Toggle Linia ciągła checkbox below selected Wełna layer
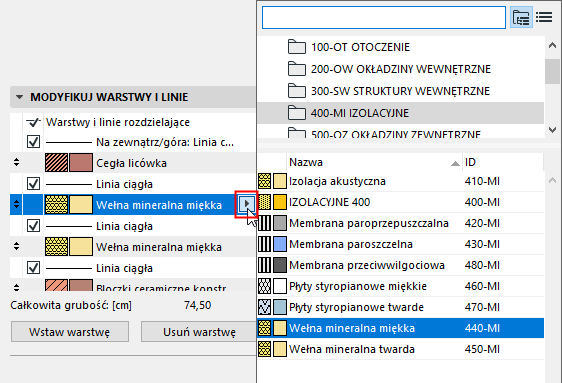This screenshot has width=562, height=383. point(33,226)
